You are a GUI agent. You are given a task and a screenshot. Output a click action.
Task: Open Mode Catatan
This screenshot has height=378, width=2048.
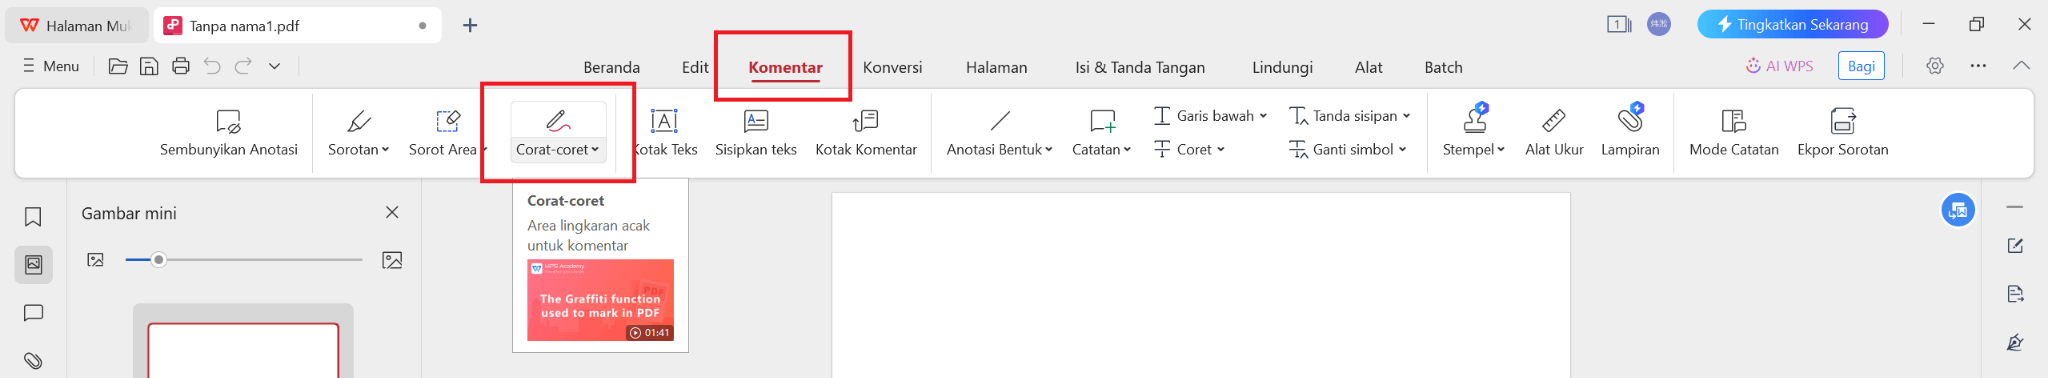[1734, 134]
